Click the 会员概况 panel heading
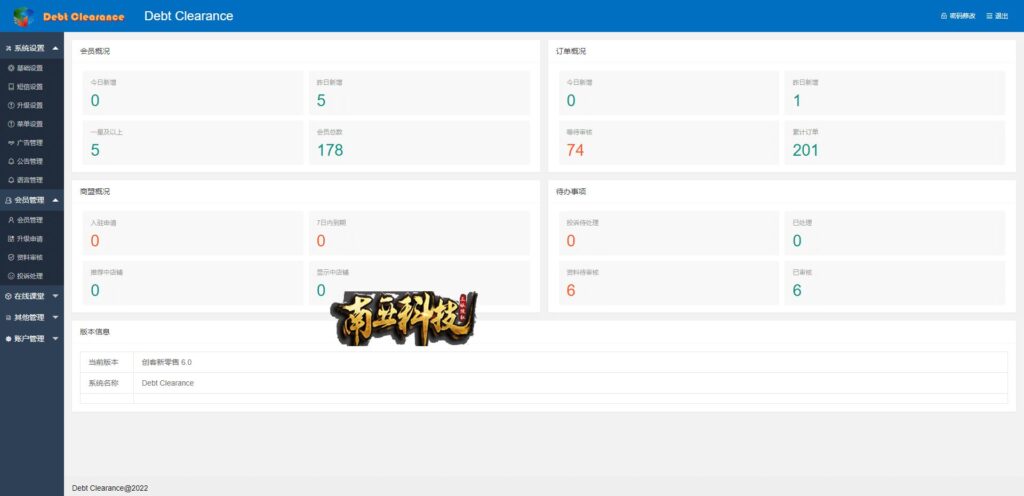Viewport: 1024px width, 496px height. (95, 51)
